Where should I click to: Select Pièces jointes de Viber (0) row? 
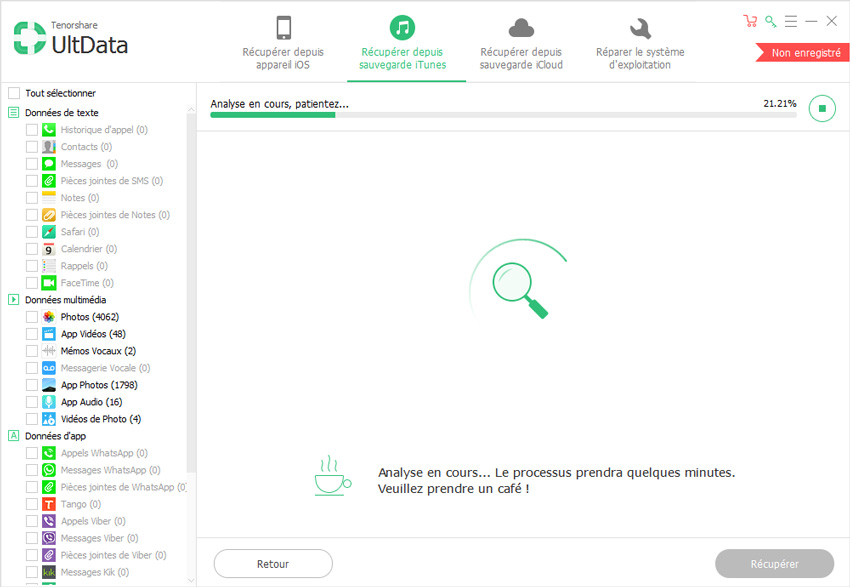(x=96, y=555)
